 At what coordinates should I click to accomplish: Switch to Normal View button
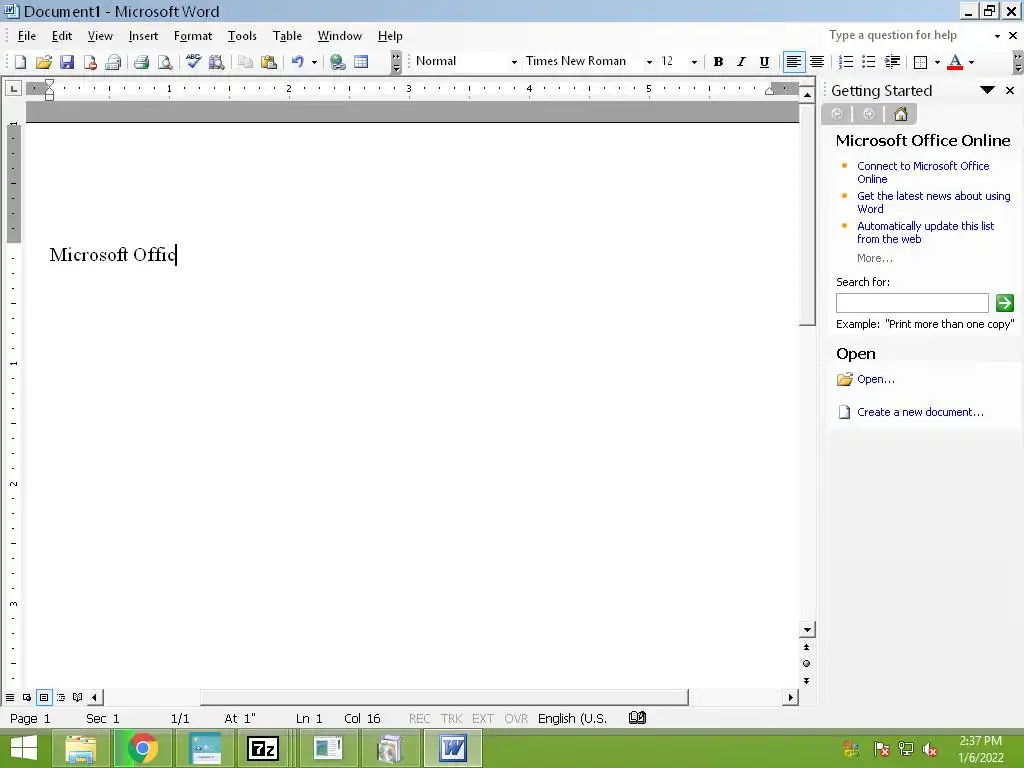[10, 697]
